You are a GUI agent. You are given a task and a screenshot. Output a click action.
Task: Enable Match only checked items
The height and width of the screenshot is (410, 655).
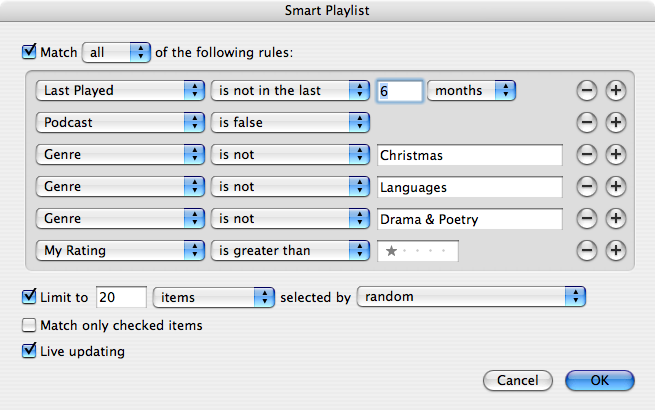pos(29,325)
